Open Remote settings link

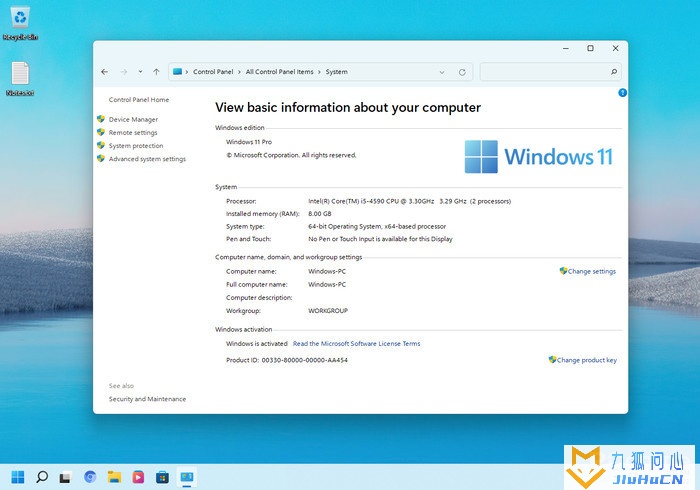[x=133, y=133]
